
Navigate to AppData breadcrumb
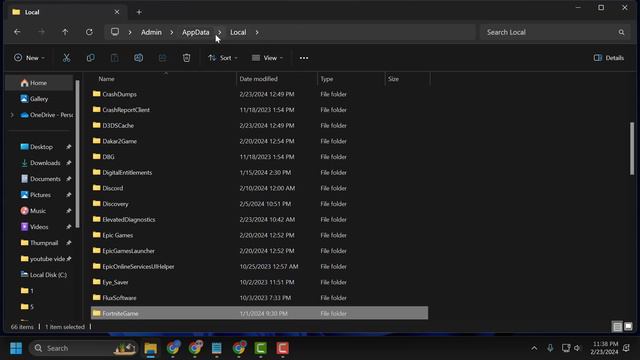196,32
